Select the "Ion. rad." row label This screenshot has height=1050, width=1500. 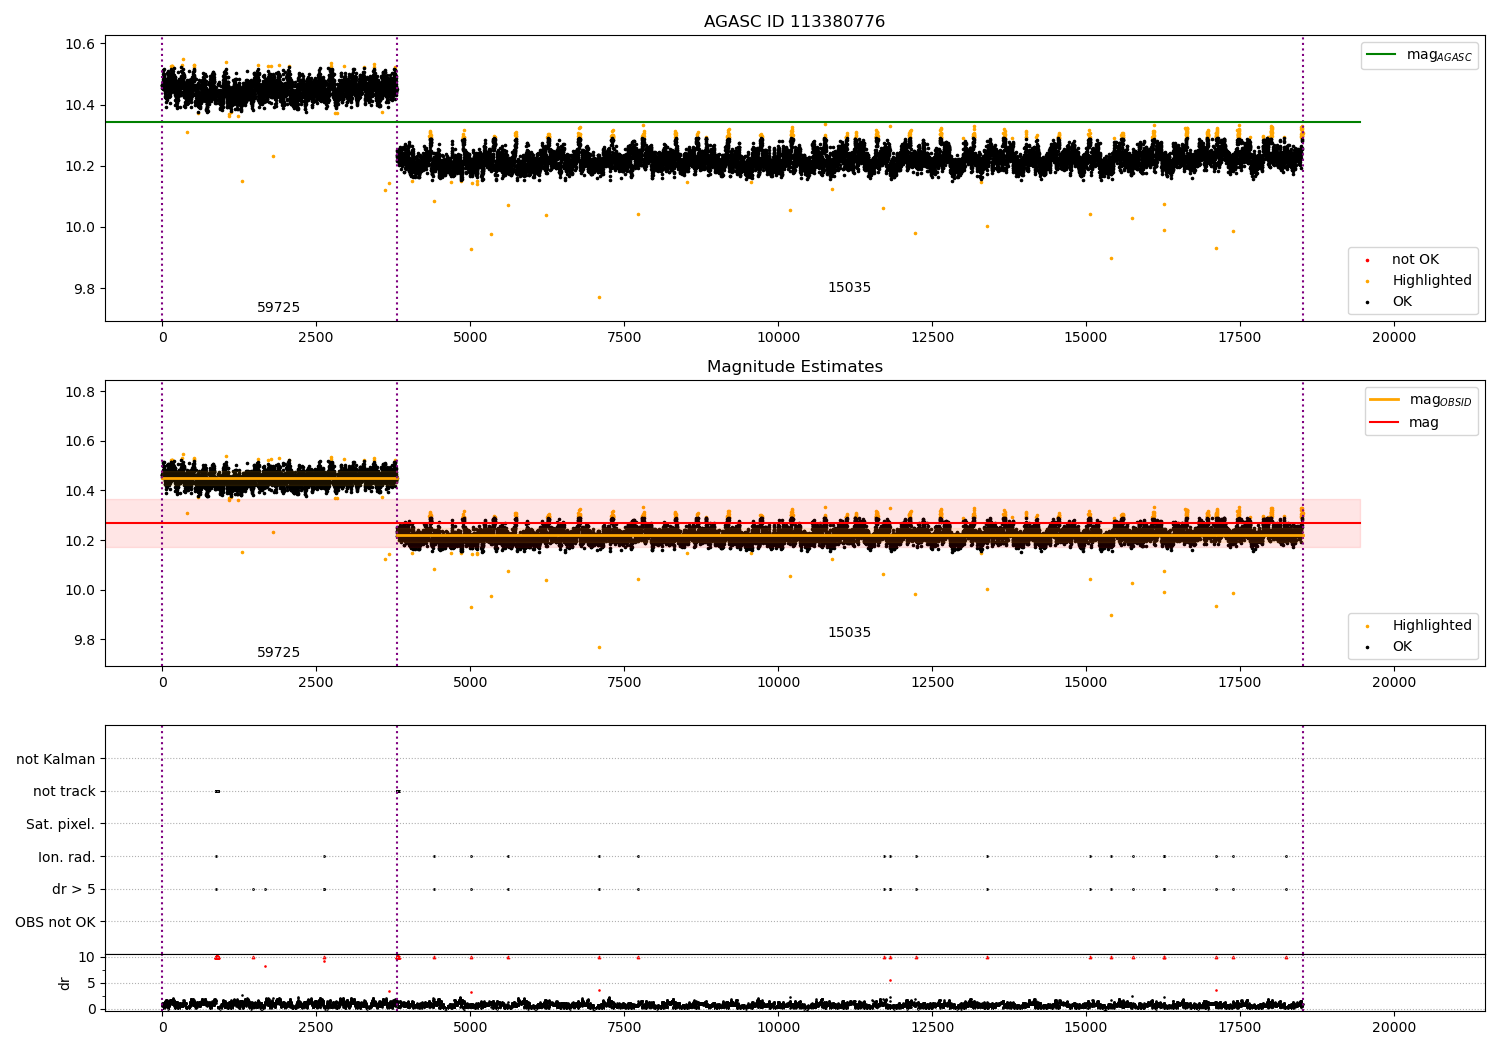67,858
